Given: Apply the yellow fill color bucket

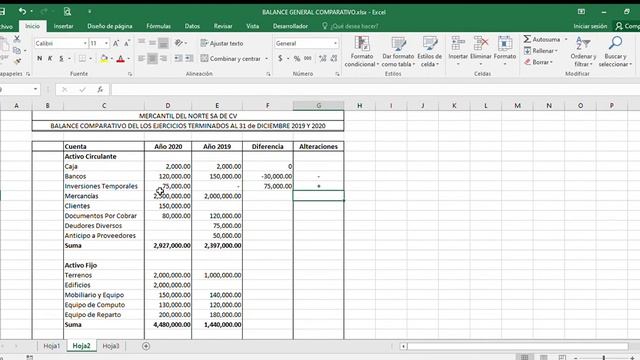Looking at the screenshot, I should point(104,59).
